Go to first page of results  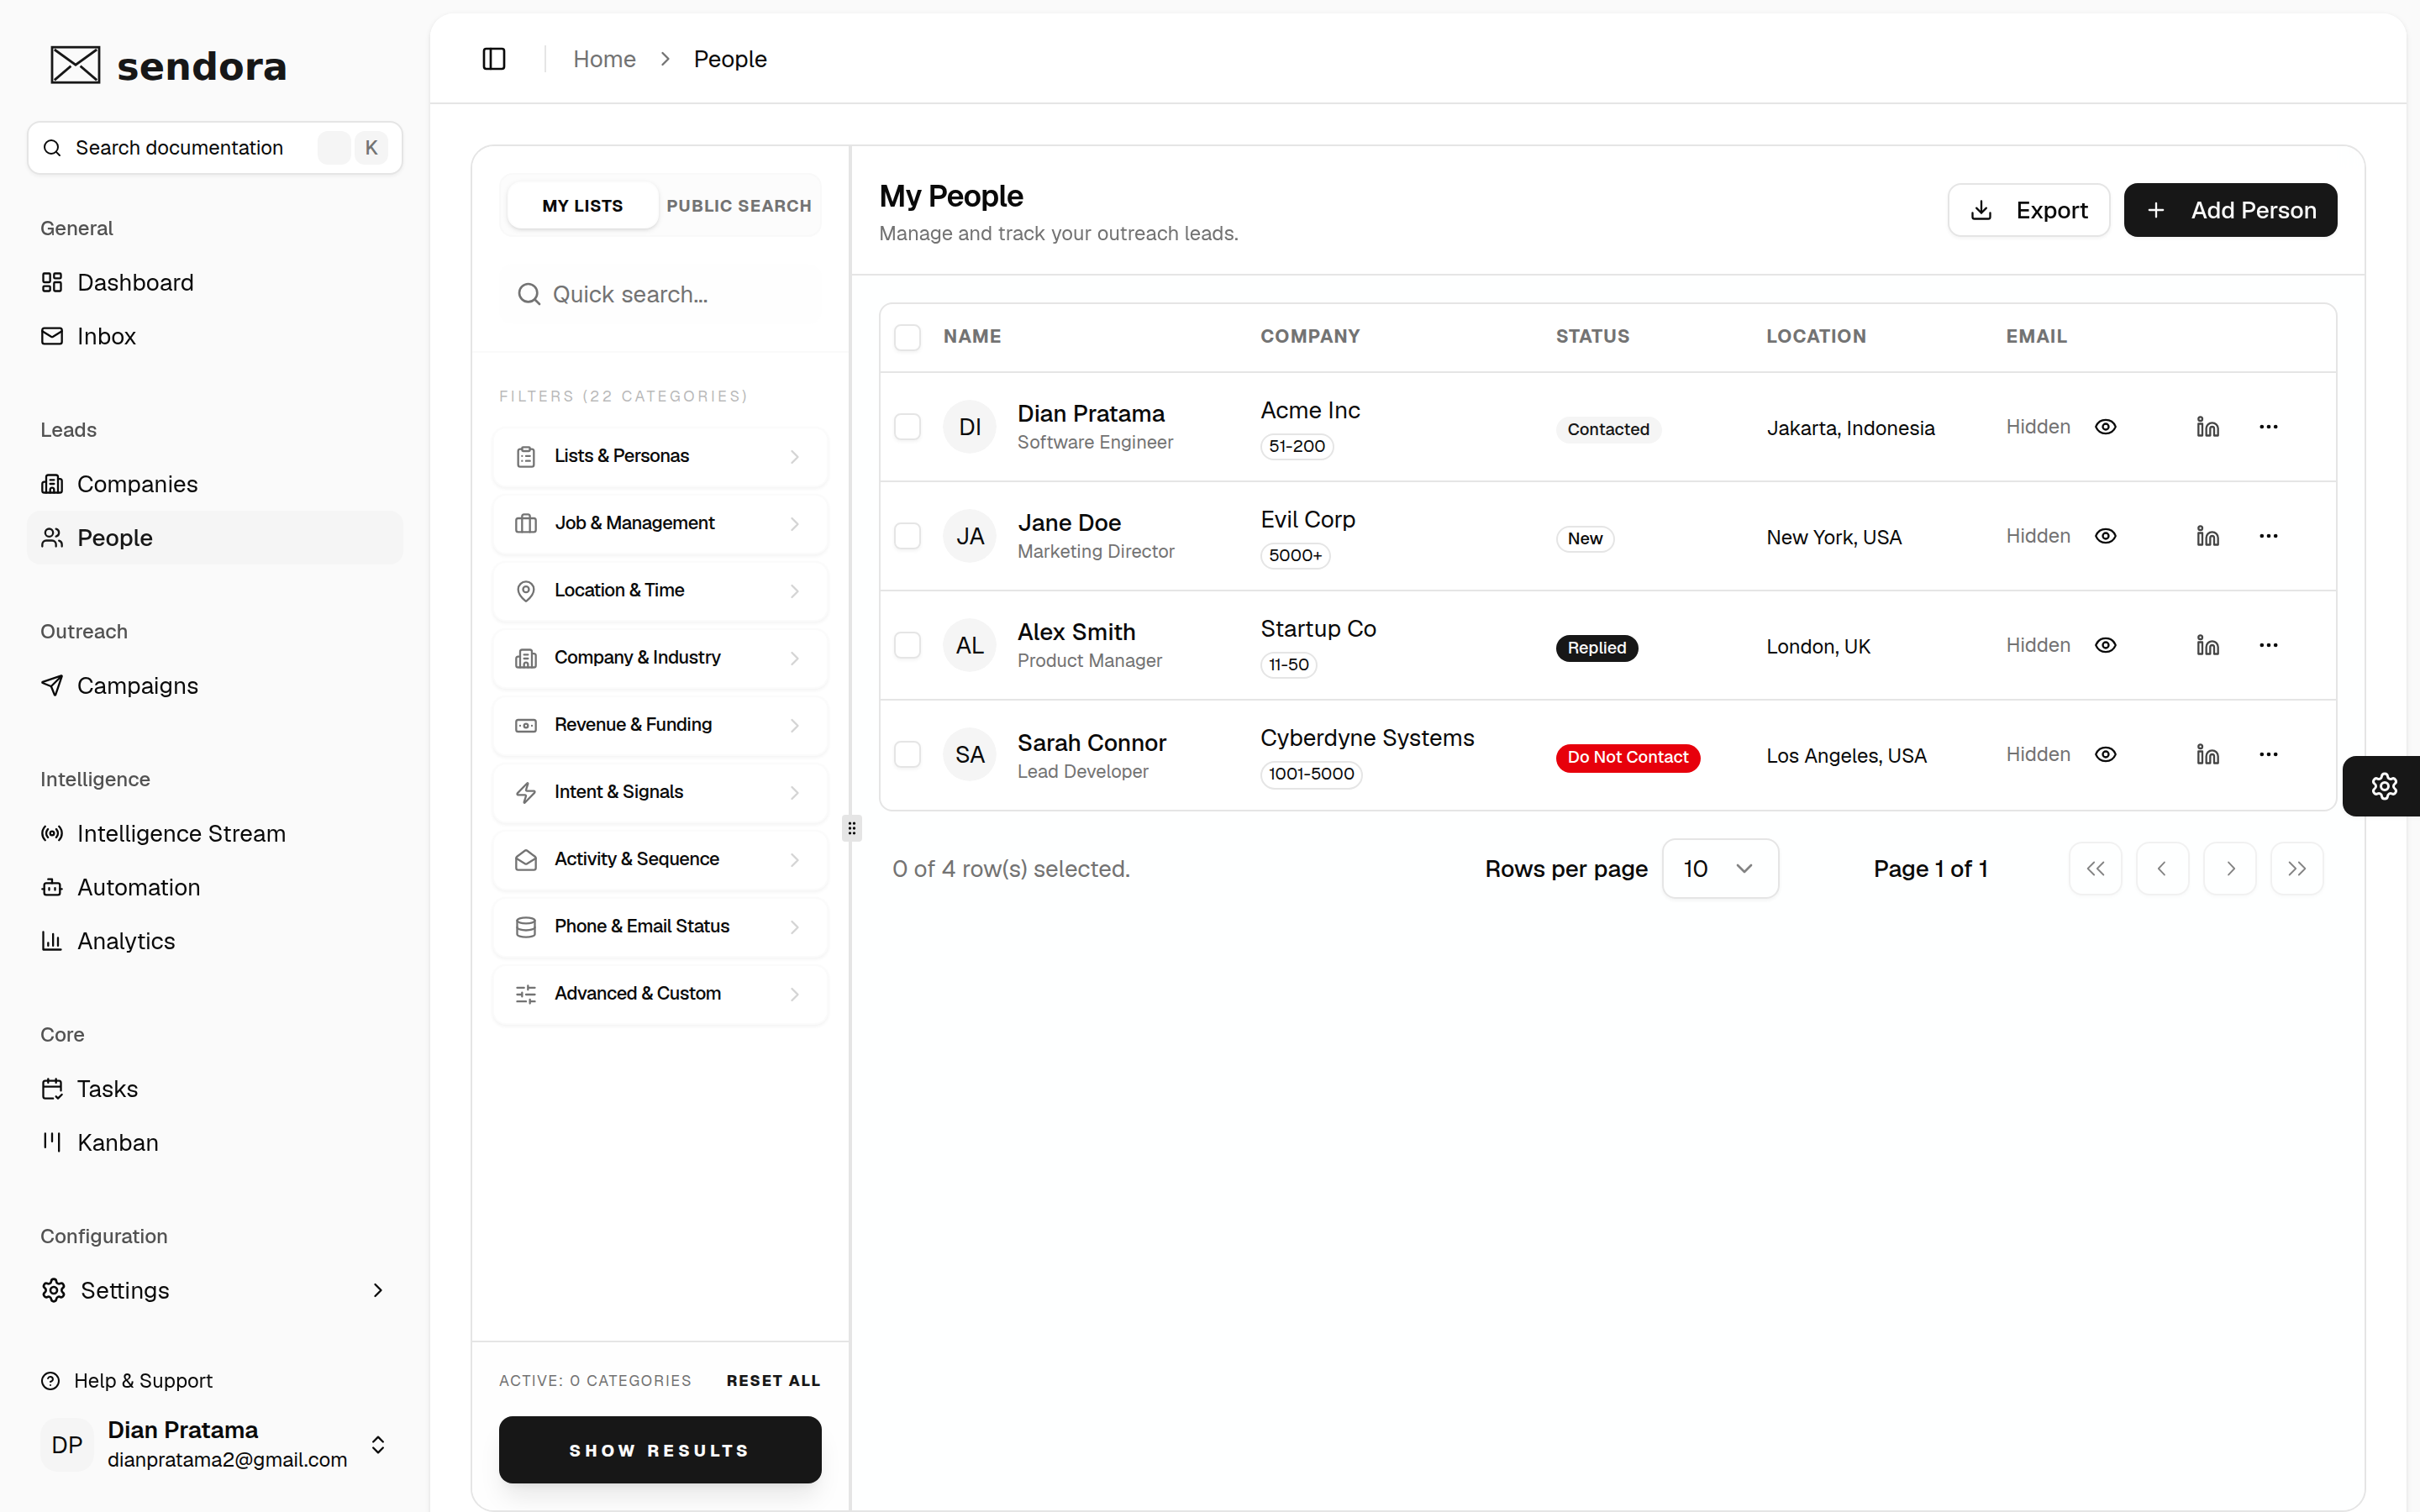click(x=2095, y=868)
